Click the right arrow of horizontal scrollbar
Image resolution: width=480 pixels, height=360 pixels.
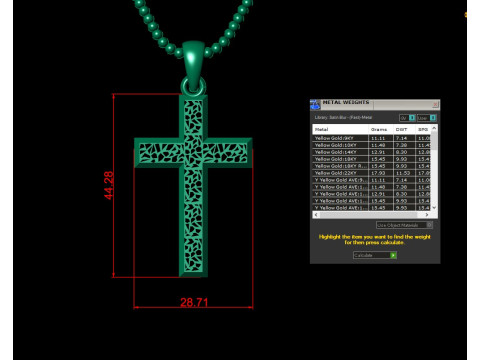click(x=427, y=215)
